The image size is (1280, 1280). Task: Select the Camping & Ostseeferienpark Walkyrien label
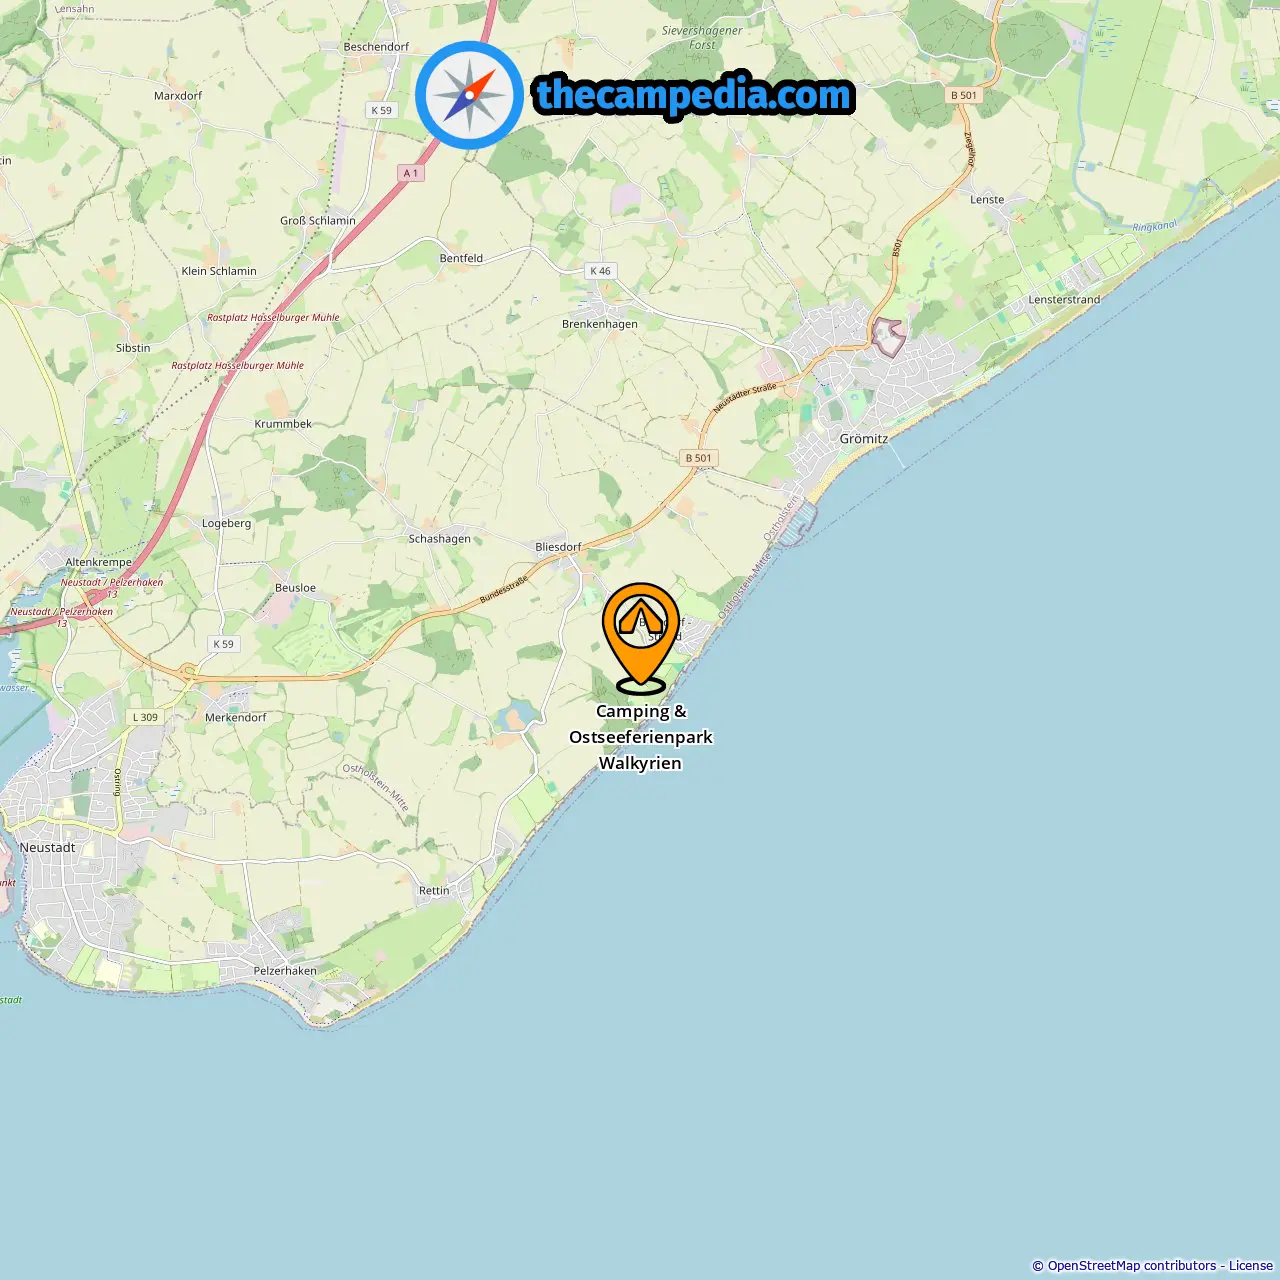(x=641, y=737)
